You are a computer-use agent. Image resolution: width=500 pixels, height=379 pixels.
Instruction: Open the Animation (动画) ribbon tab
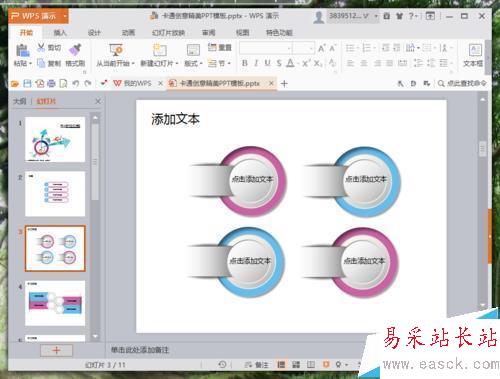128,33
